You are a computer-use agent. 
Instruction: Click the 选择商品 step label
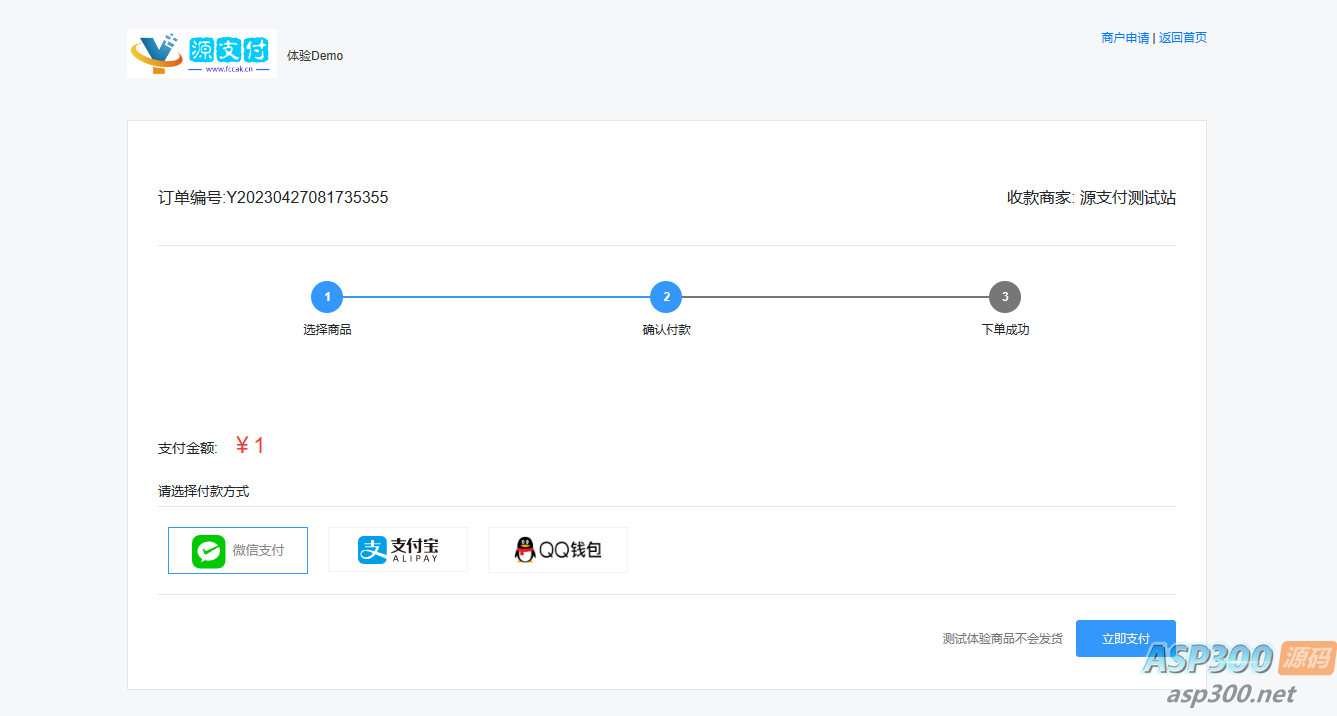click(x=327, y=330)
